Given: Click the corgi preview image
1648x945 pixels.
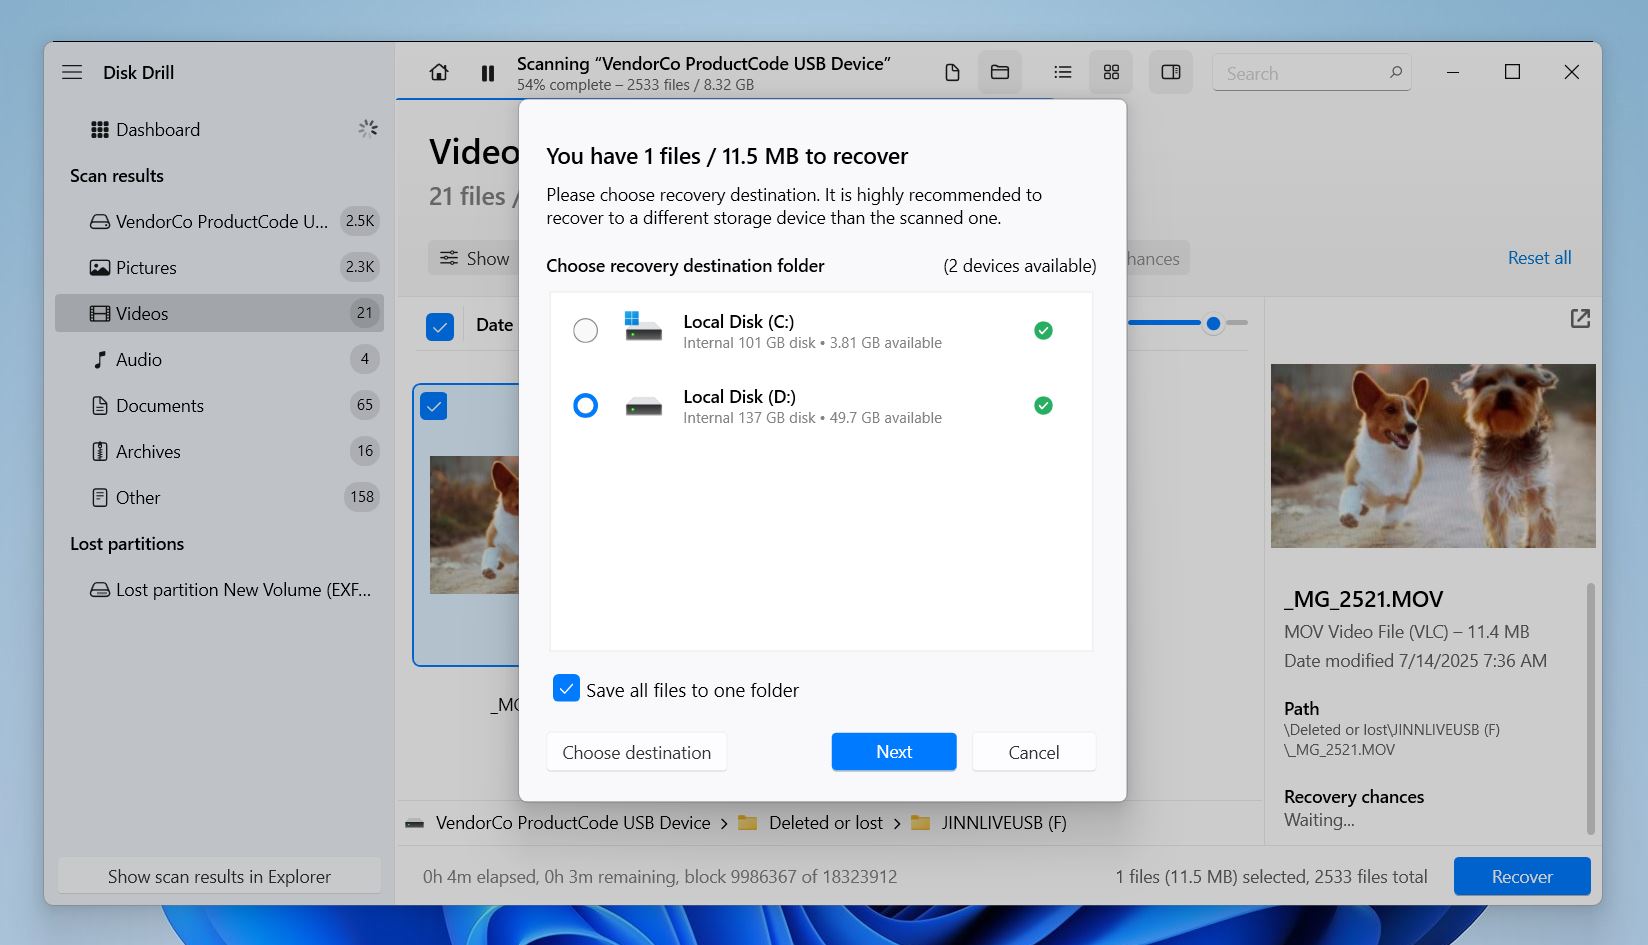Looking at the screenshot, I should 1433,456.
